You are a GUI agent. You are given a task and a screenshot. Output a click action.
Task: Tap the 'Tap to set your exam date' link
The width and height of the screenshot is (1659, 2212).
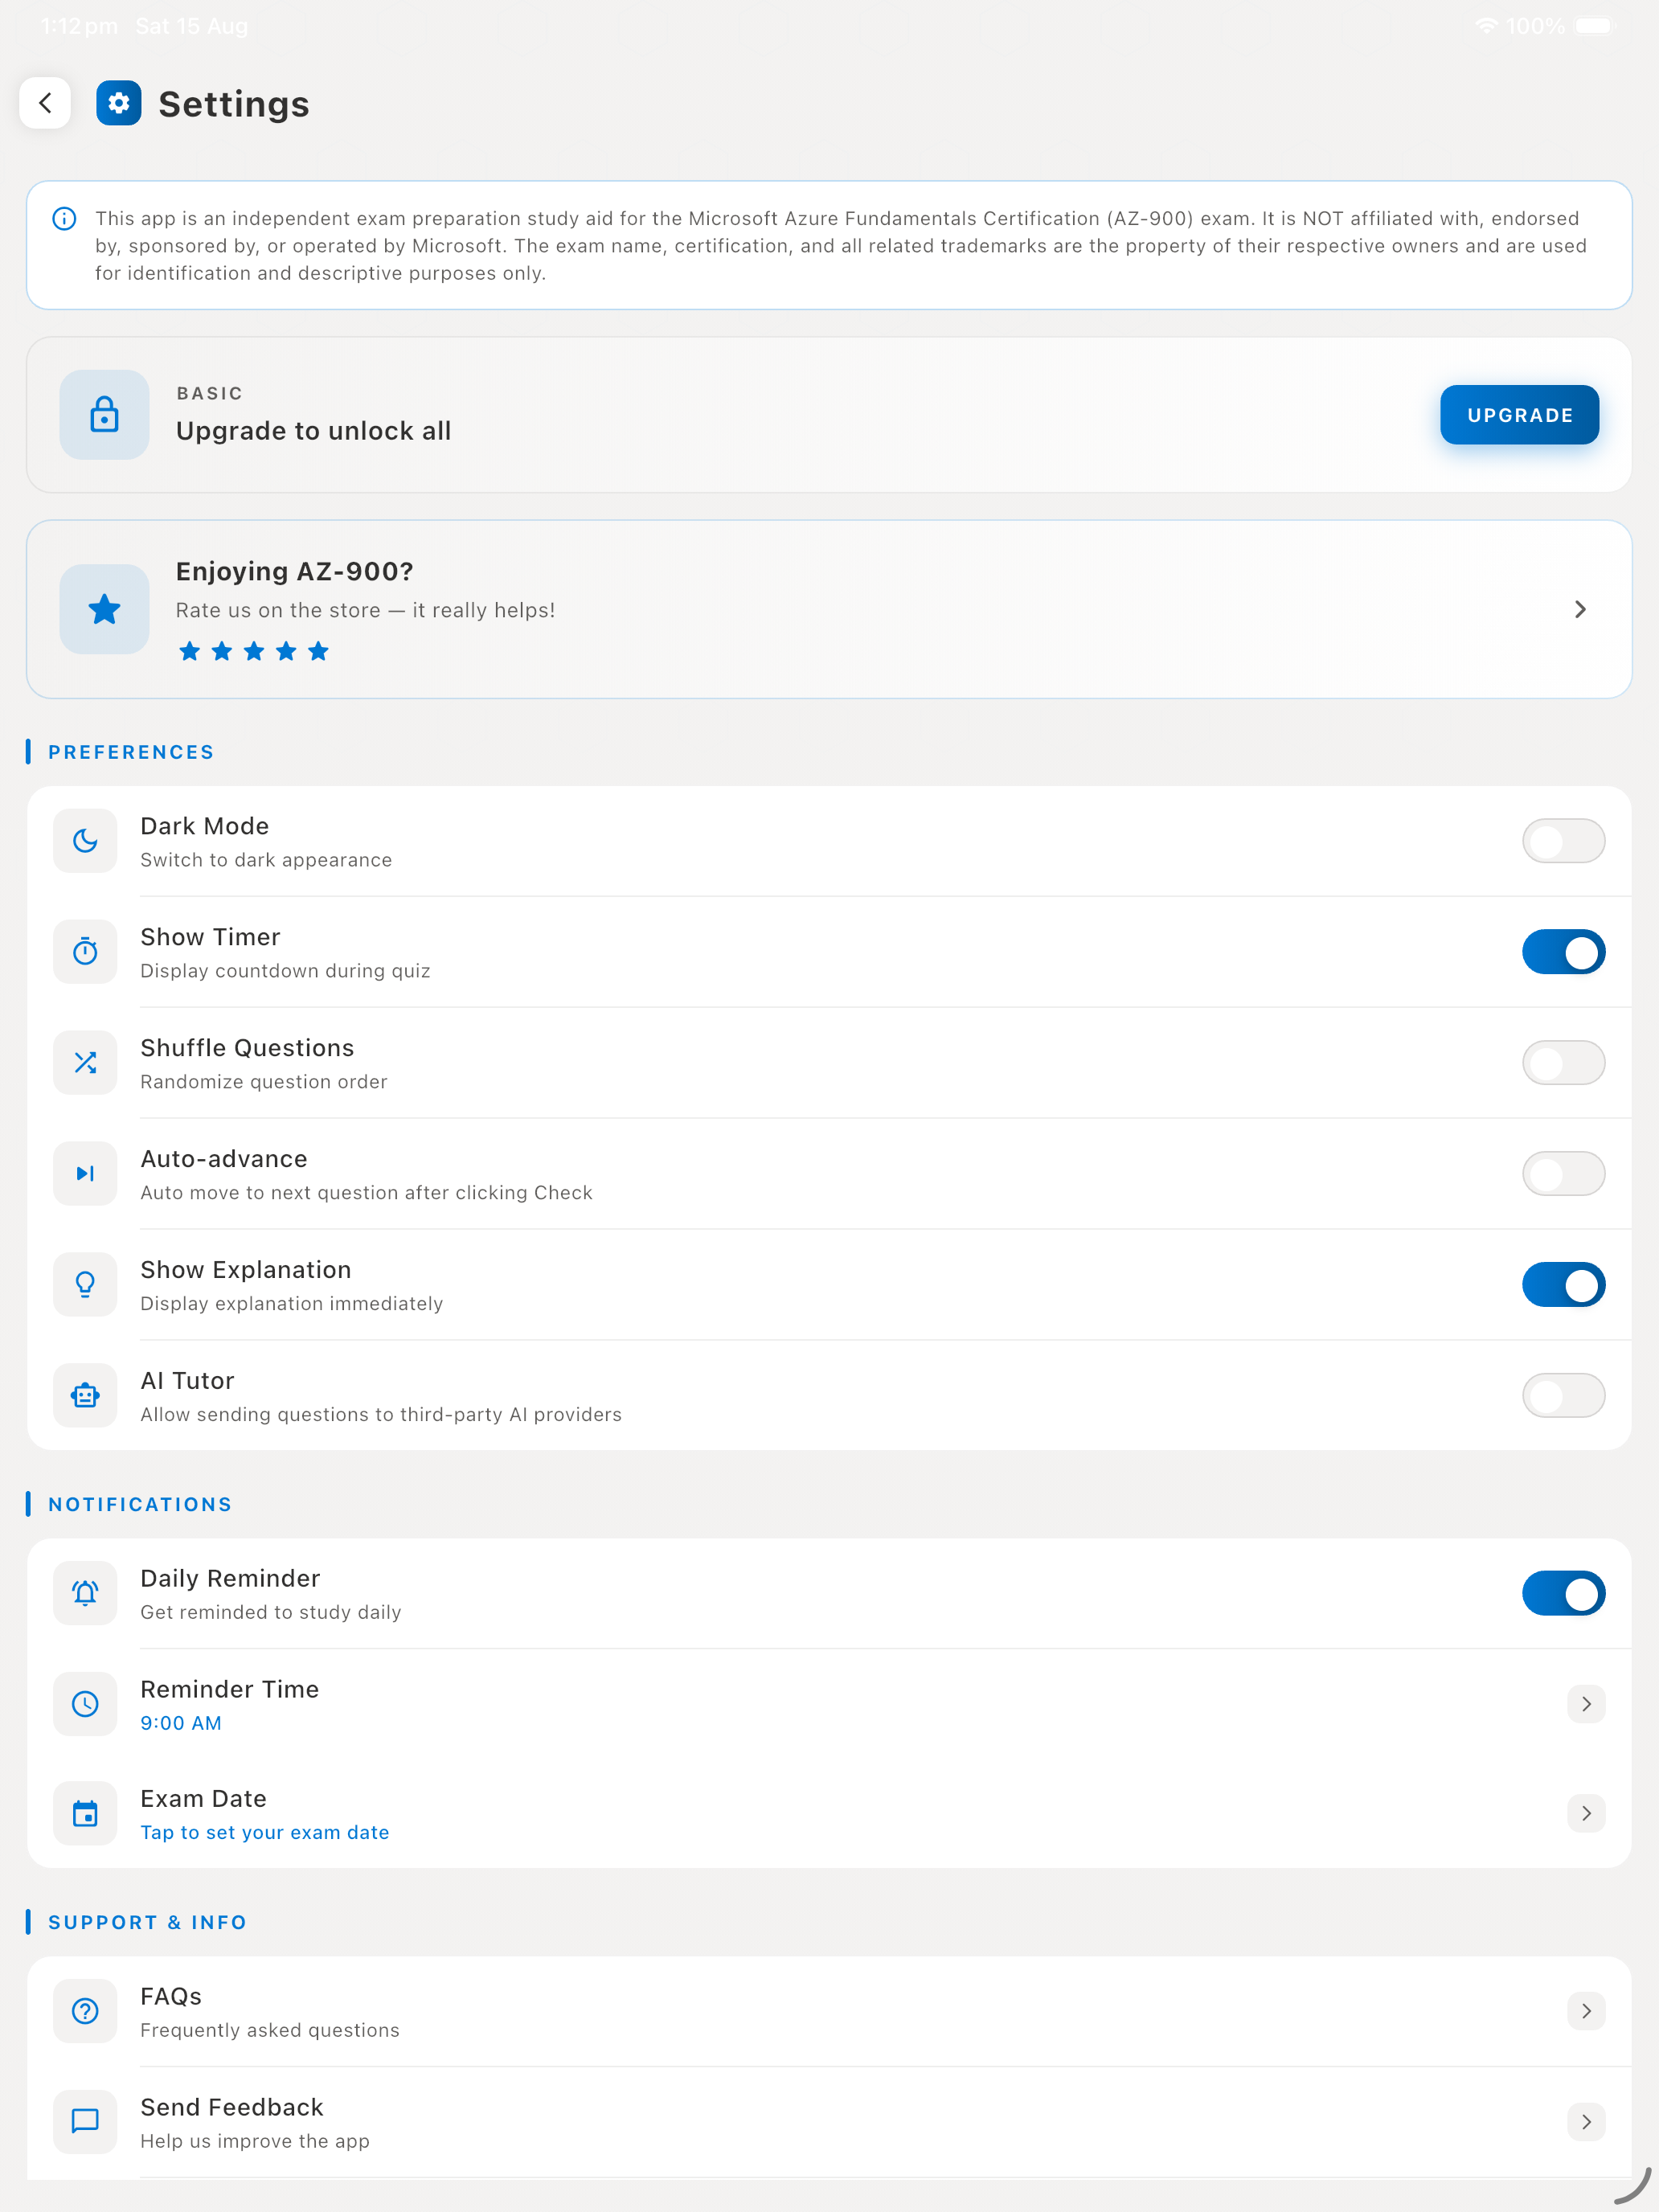click(265, 1833)
